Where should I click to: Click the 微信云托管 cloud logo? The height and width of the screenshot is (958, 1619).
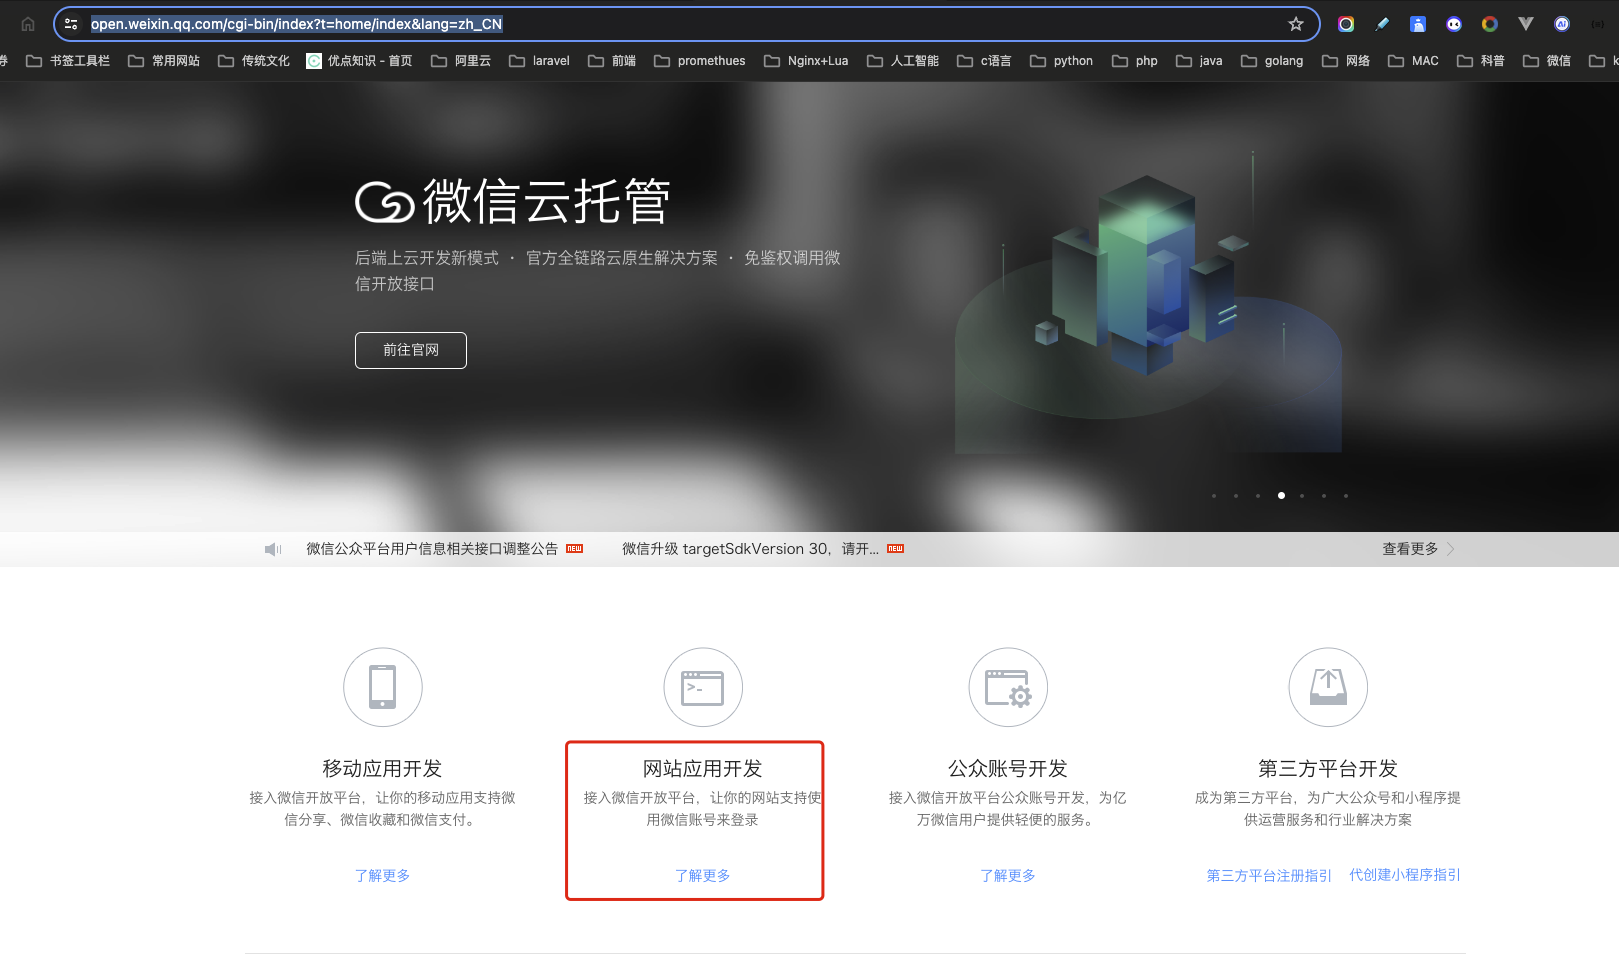point(385,202)
